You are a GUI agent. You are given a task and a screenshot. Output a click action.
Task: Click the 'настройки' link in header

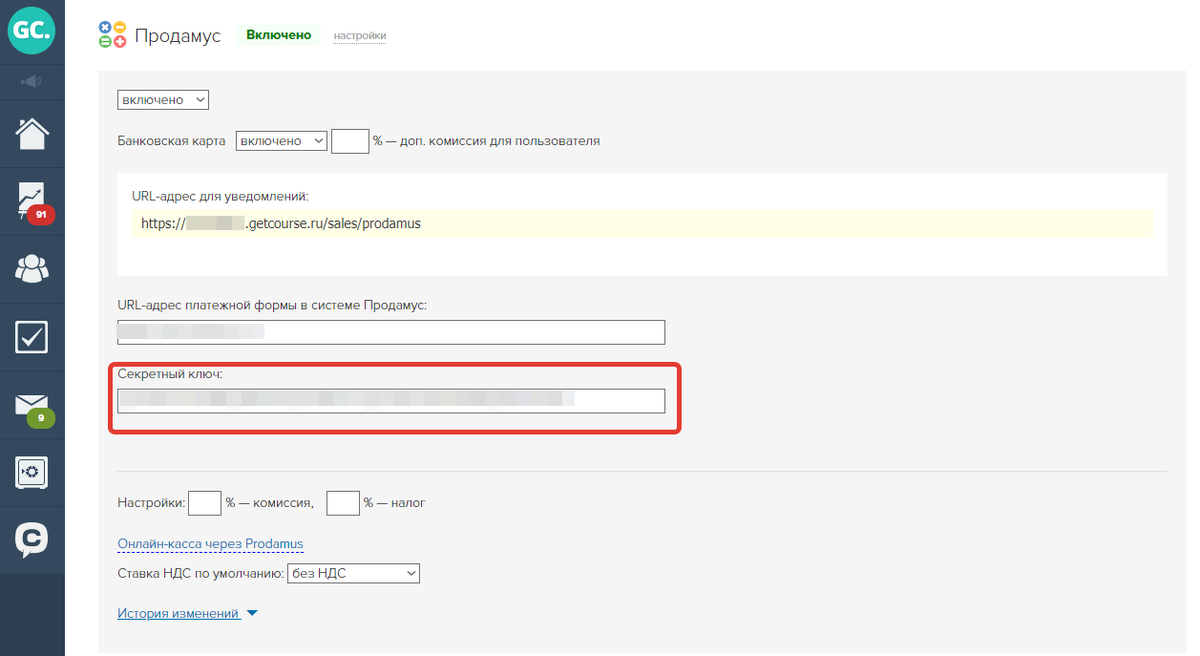pos(360,36)
